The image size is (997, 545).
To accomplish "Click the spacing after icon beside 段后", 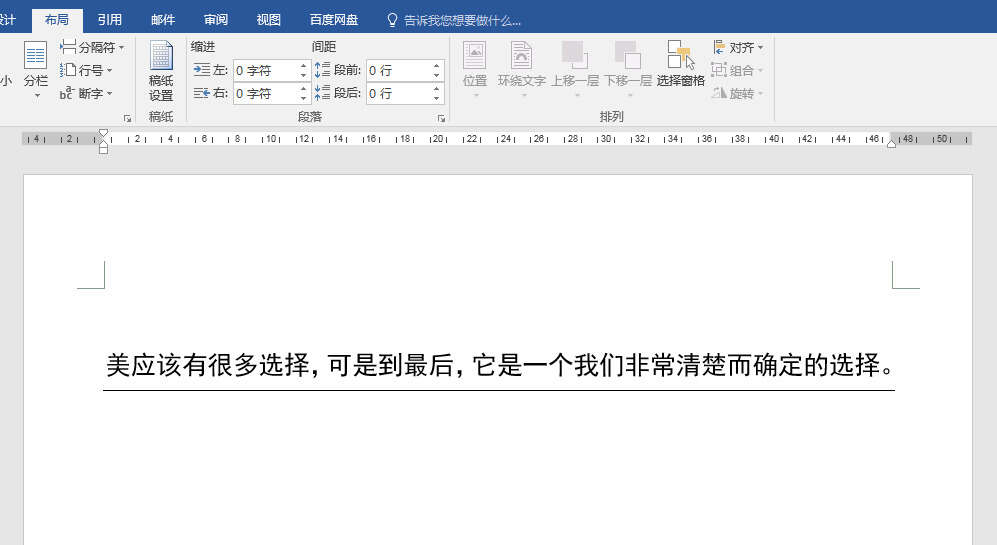I will coord(322,93).
